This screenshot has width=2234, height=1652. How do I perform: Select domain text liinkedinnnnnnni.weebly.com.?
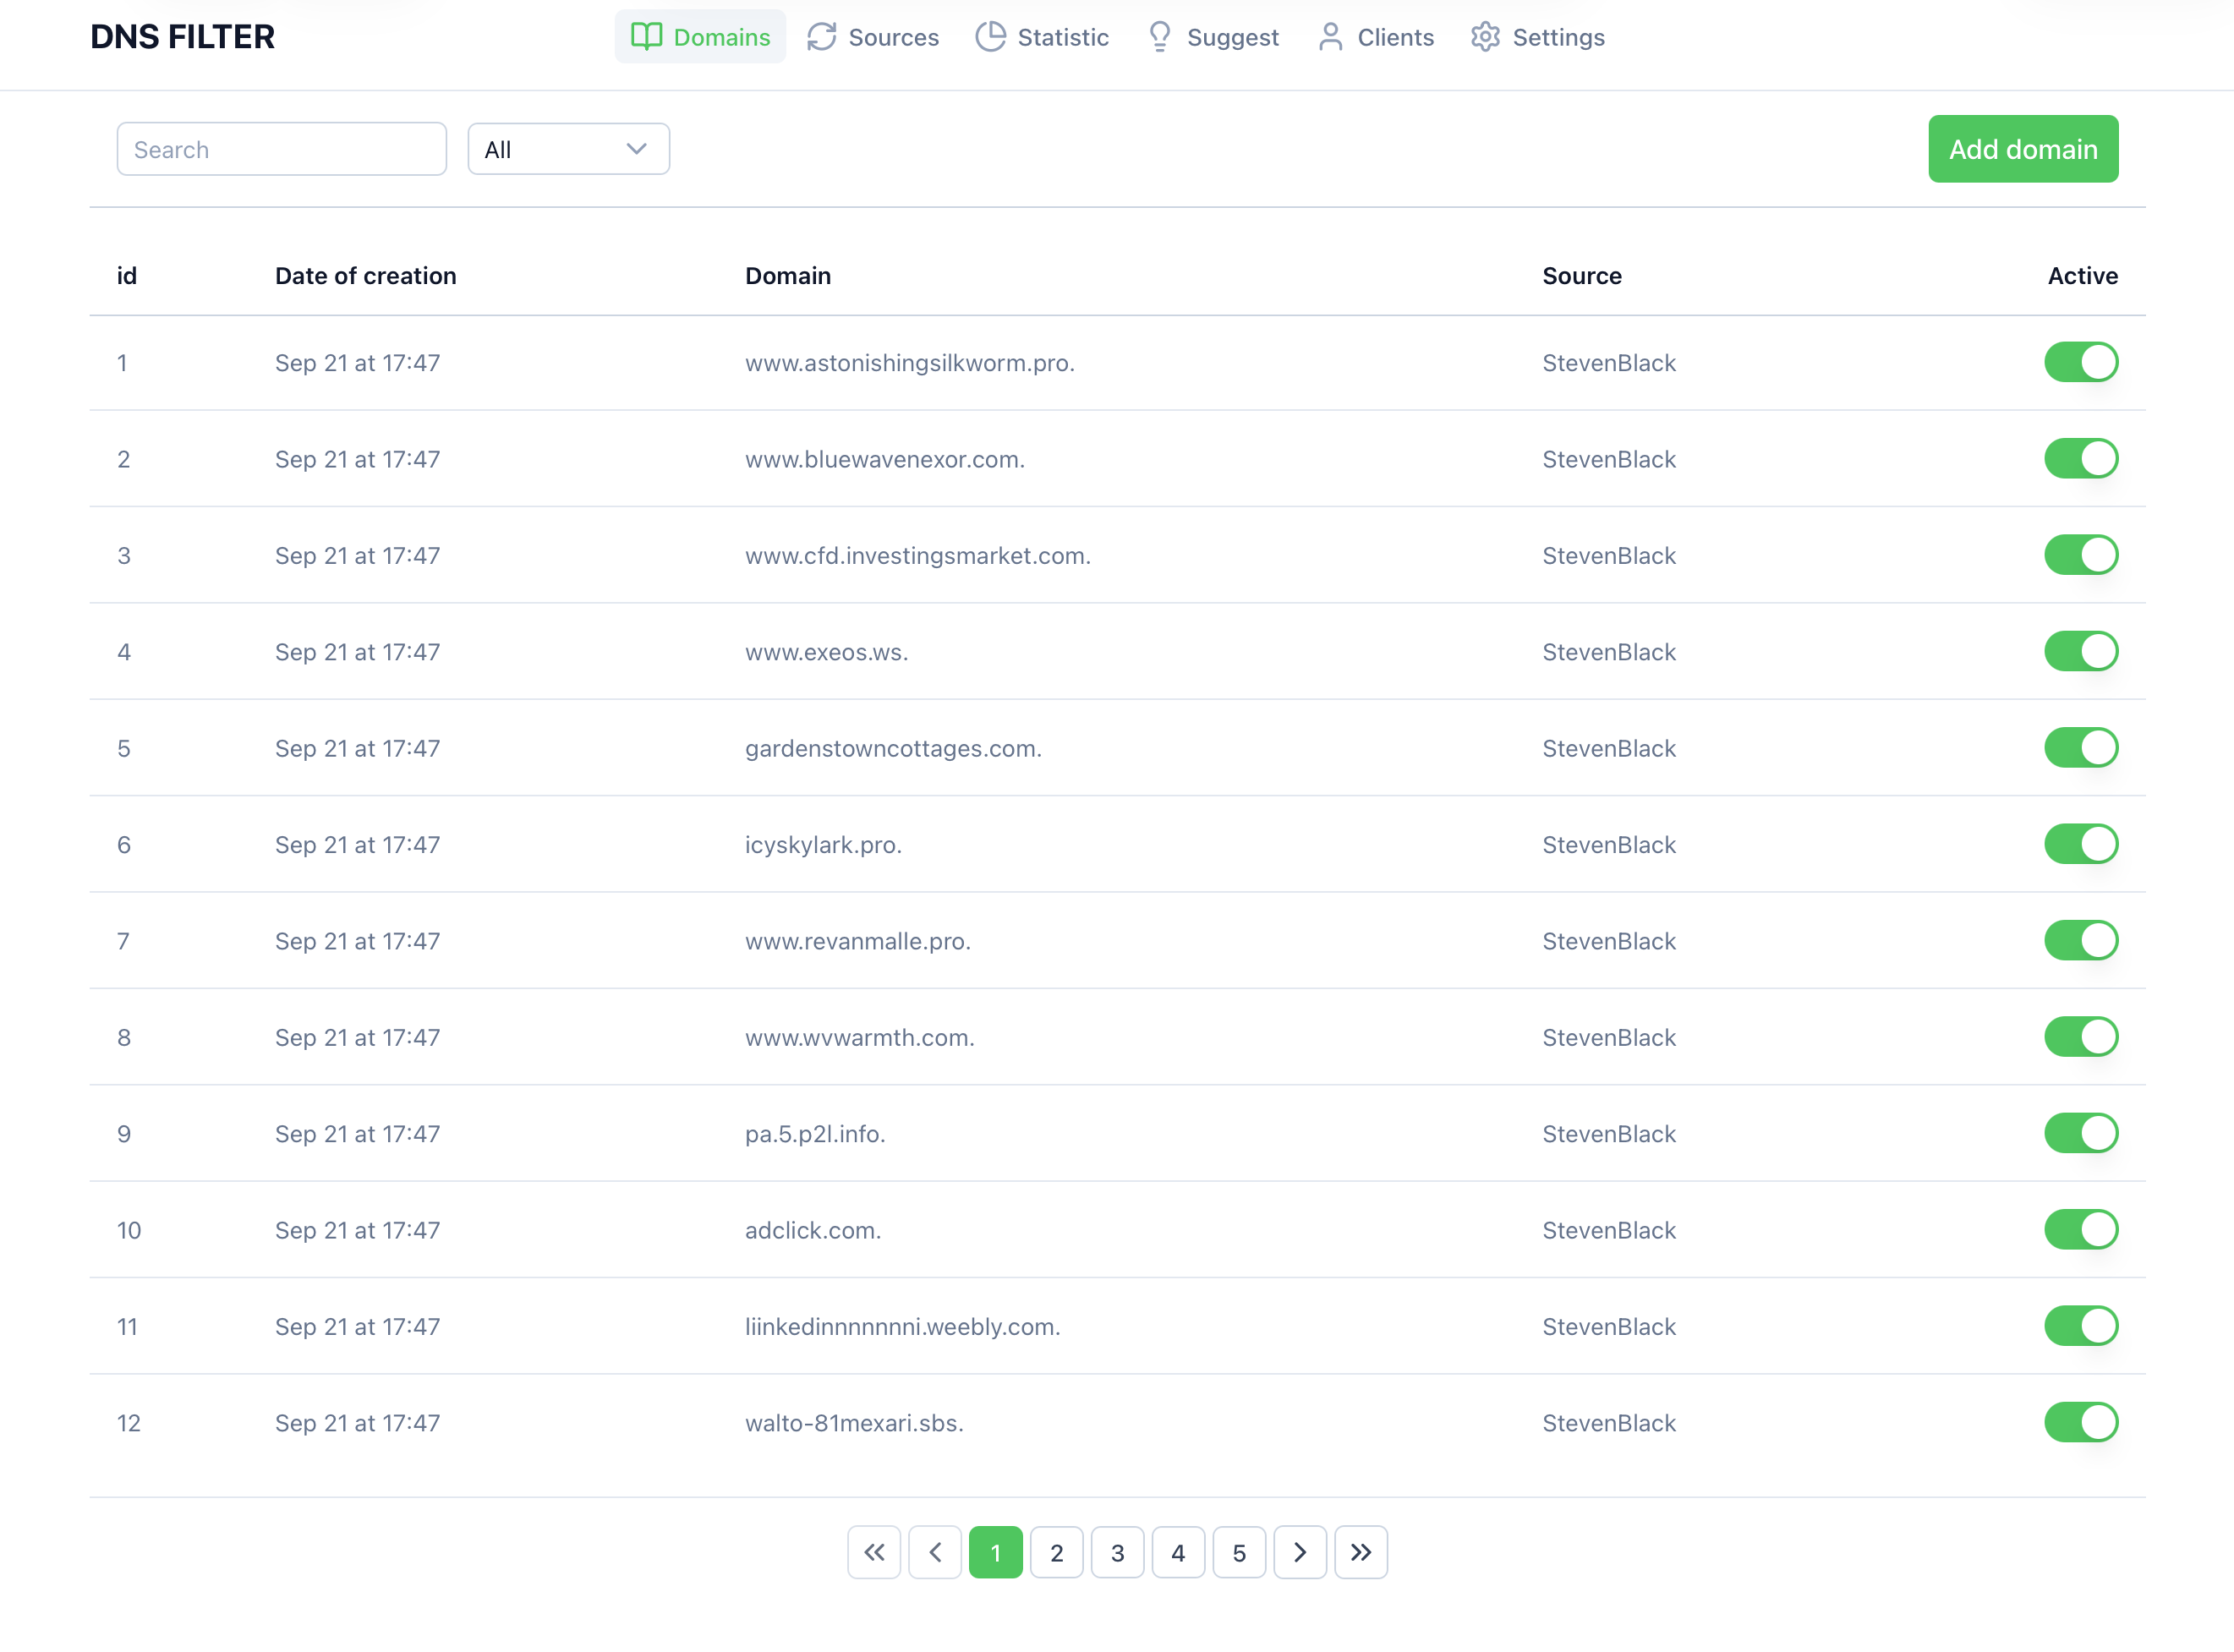click(903, 1327)
